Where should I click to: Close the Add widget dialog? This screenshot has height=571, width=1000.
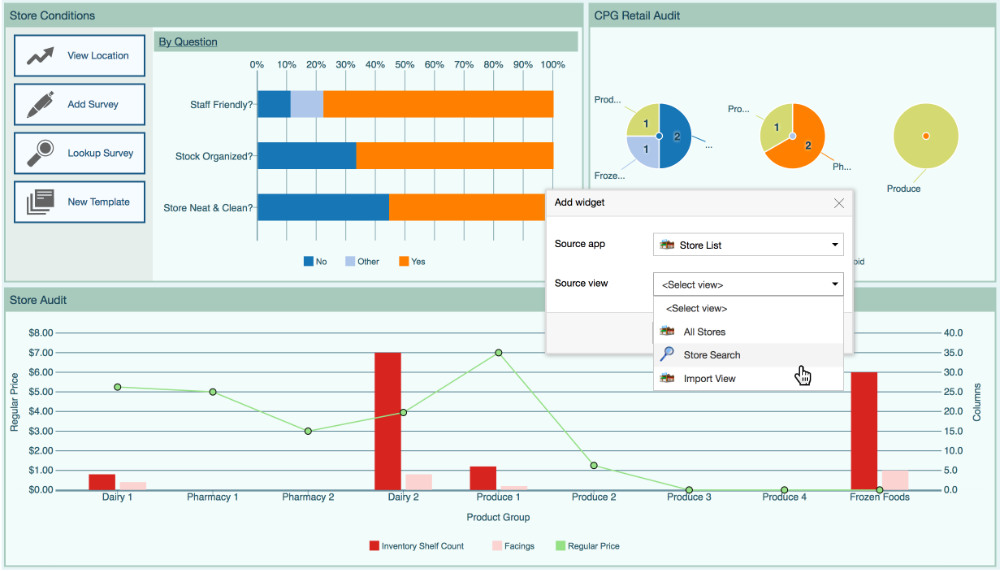(x=839, y=203)
